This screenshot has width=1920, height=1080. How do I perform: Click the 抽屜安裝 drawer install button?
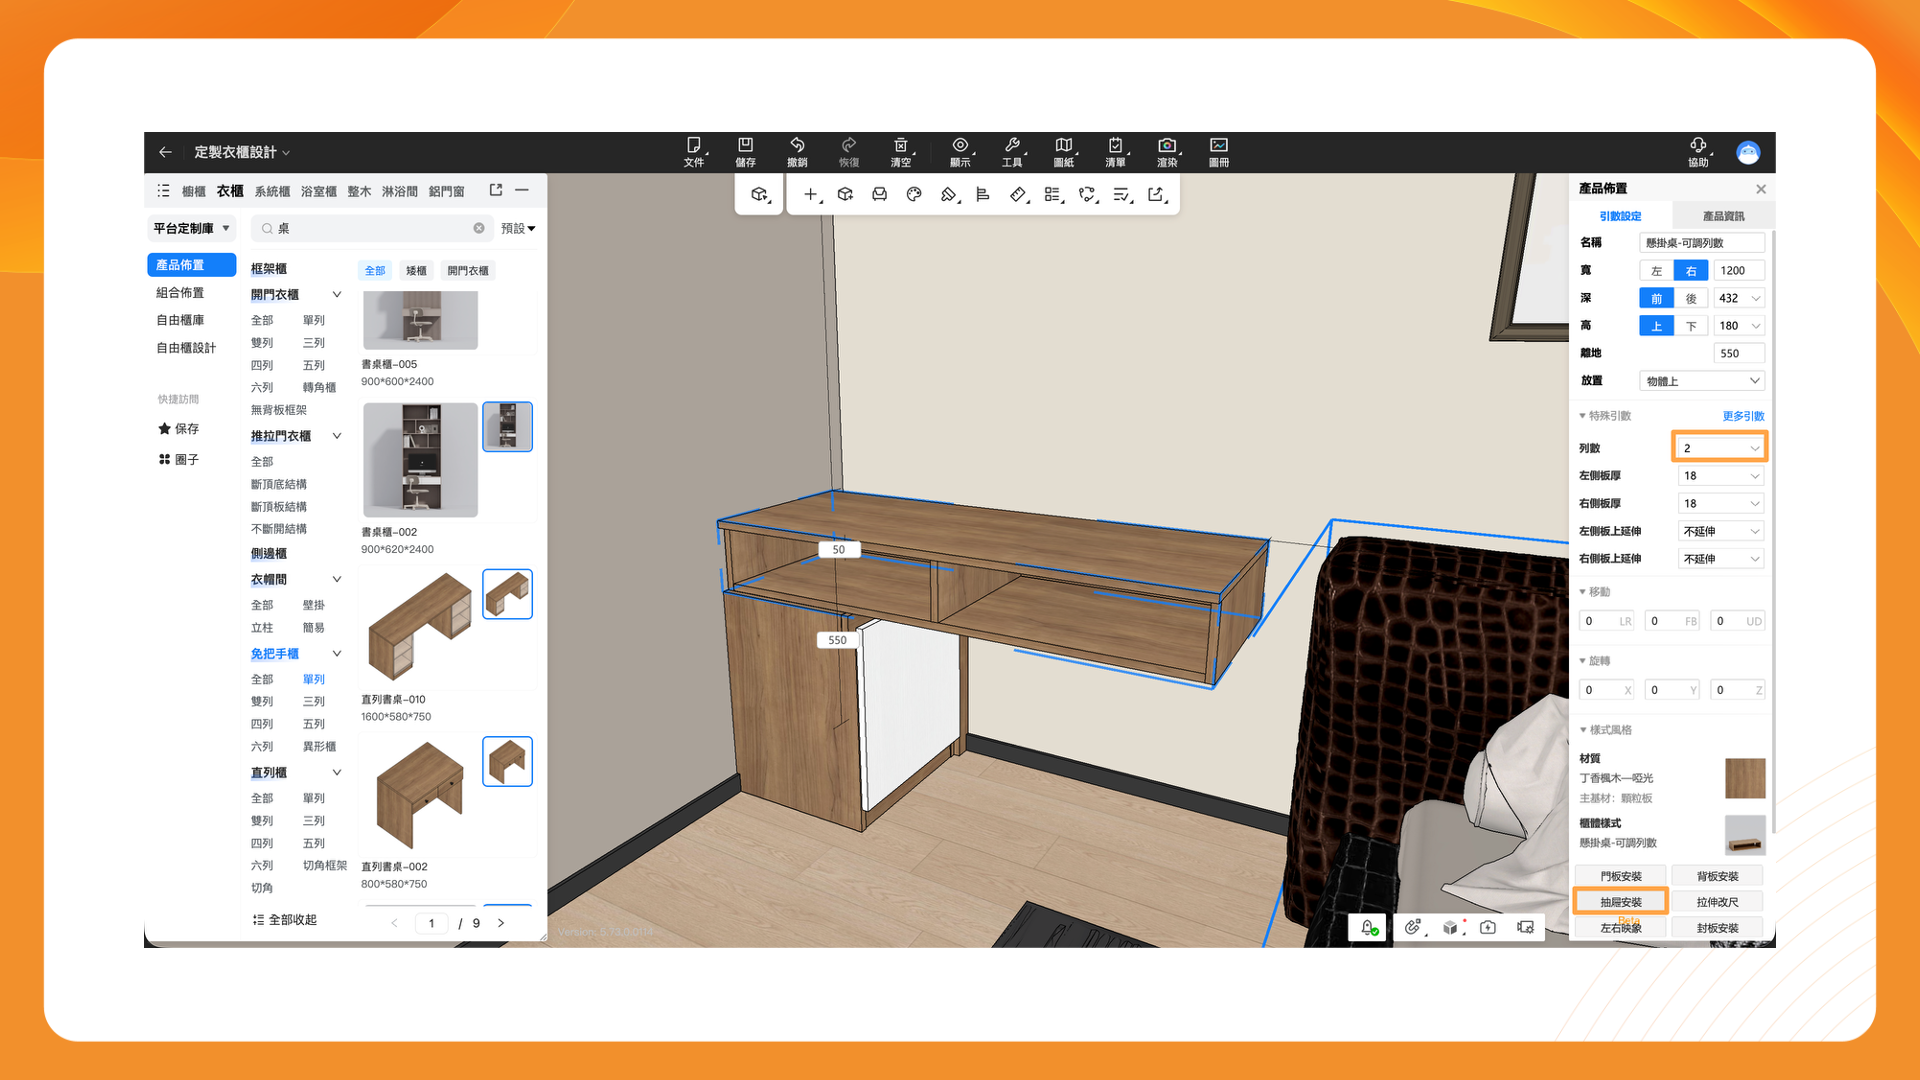tap(1620, 902)
